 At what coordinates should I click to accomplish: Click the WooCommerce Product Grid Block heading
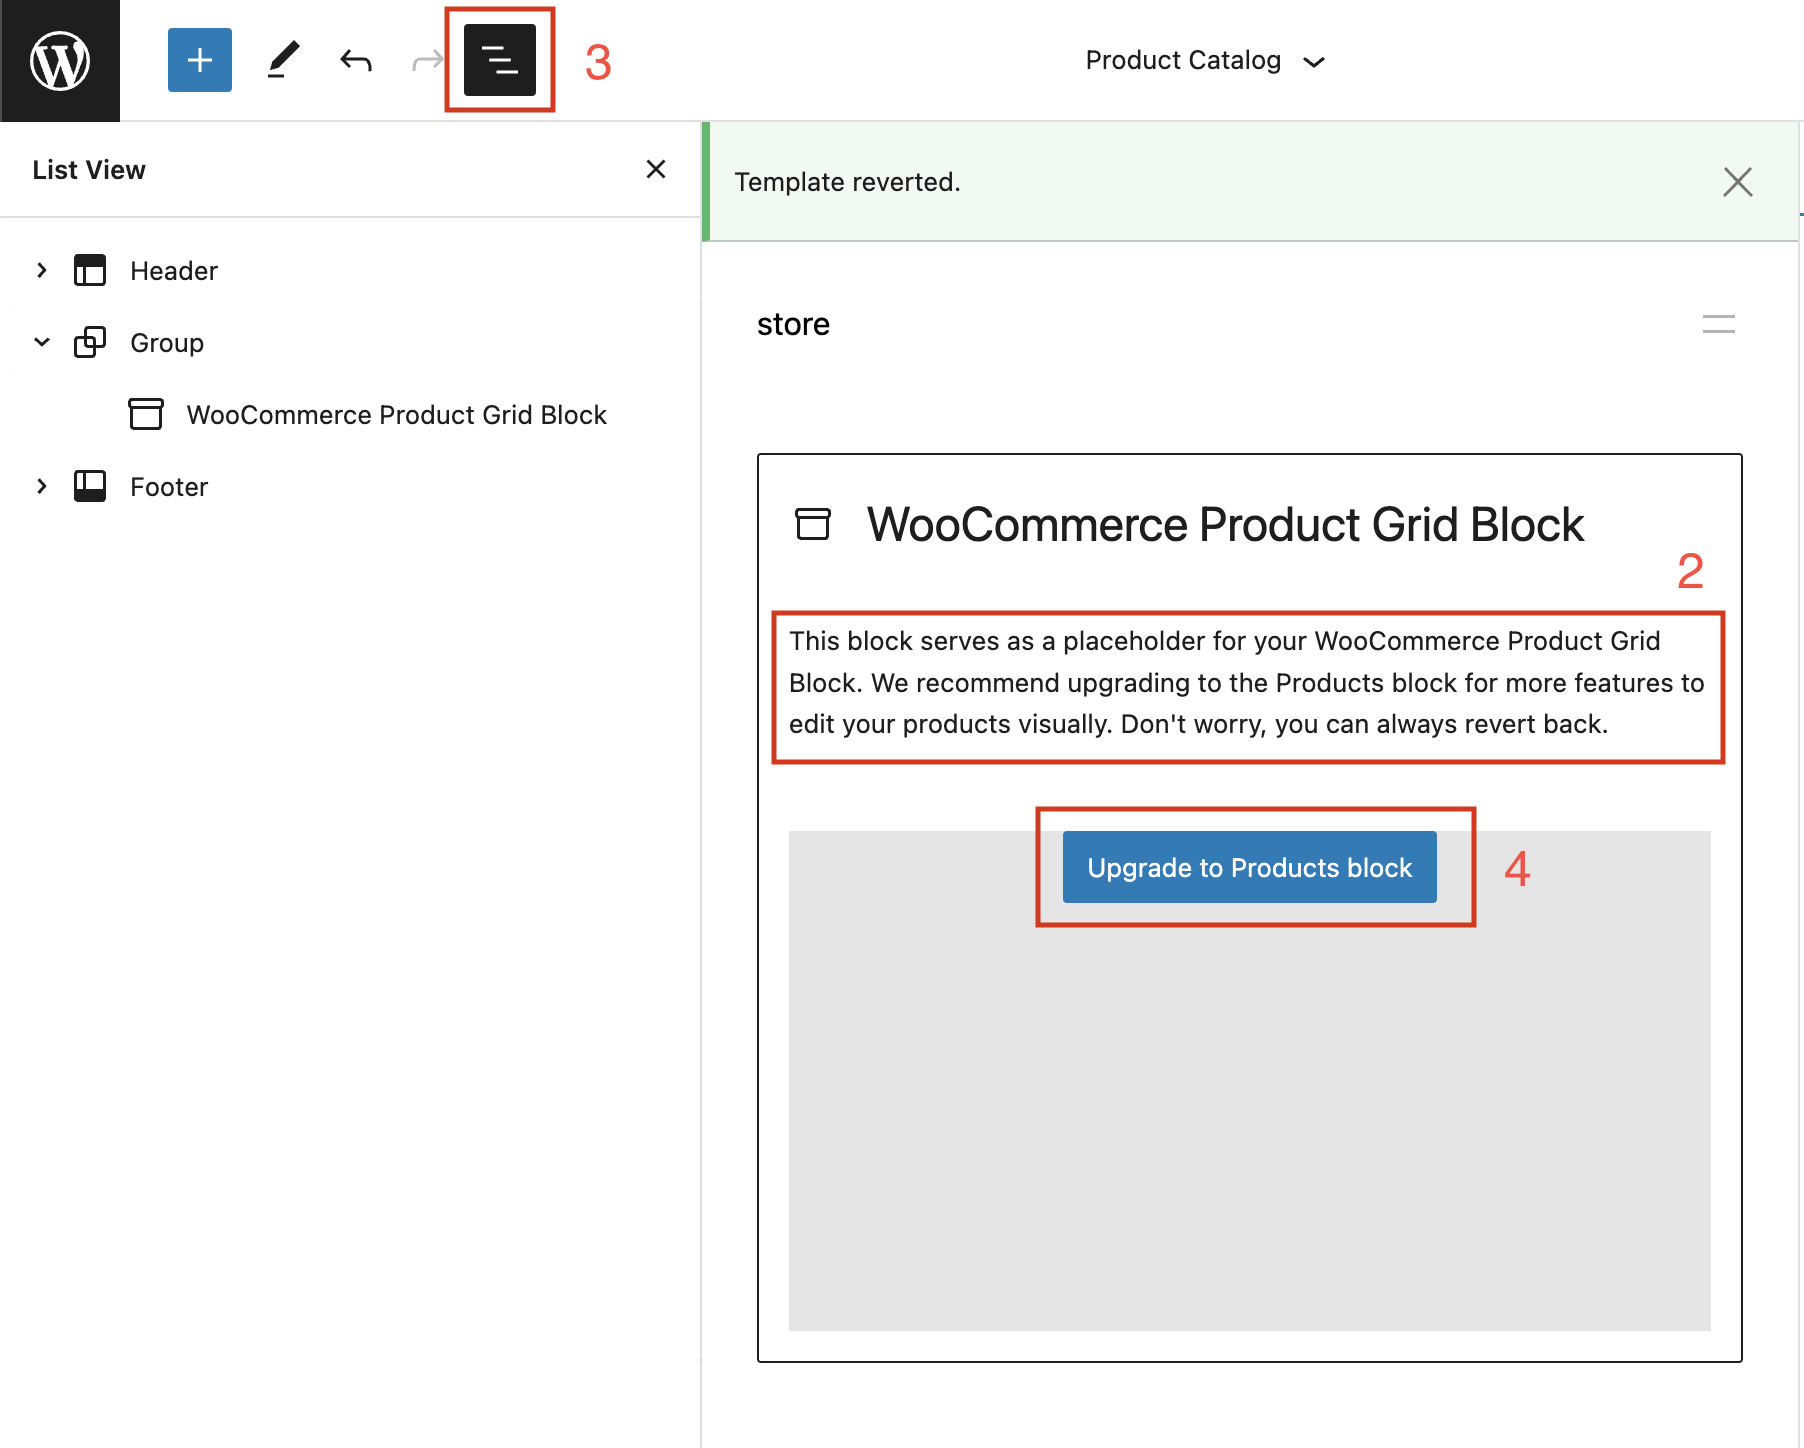(1225, 525)
